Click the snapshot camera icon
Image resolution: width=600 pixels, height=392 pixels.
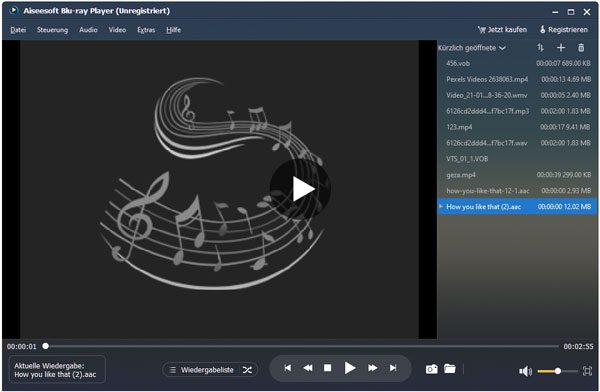pos(432,369)
